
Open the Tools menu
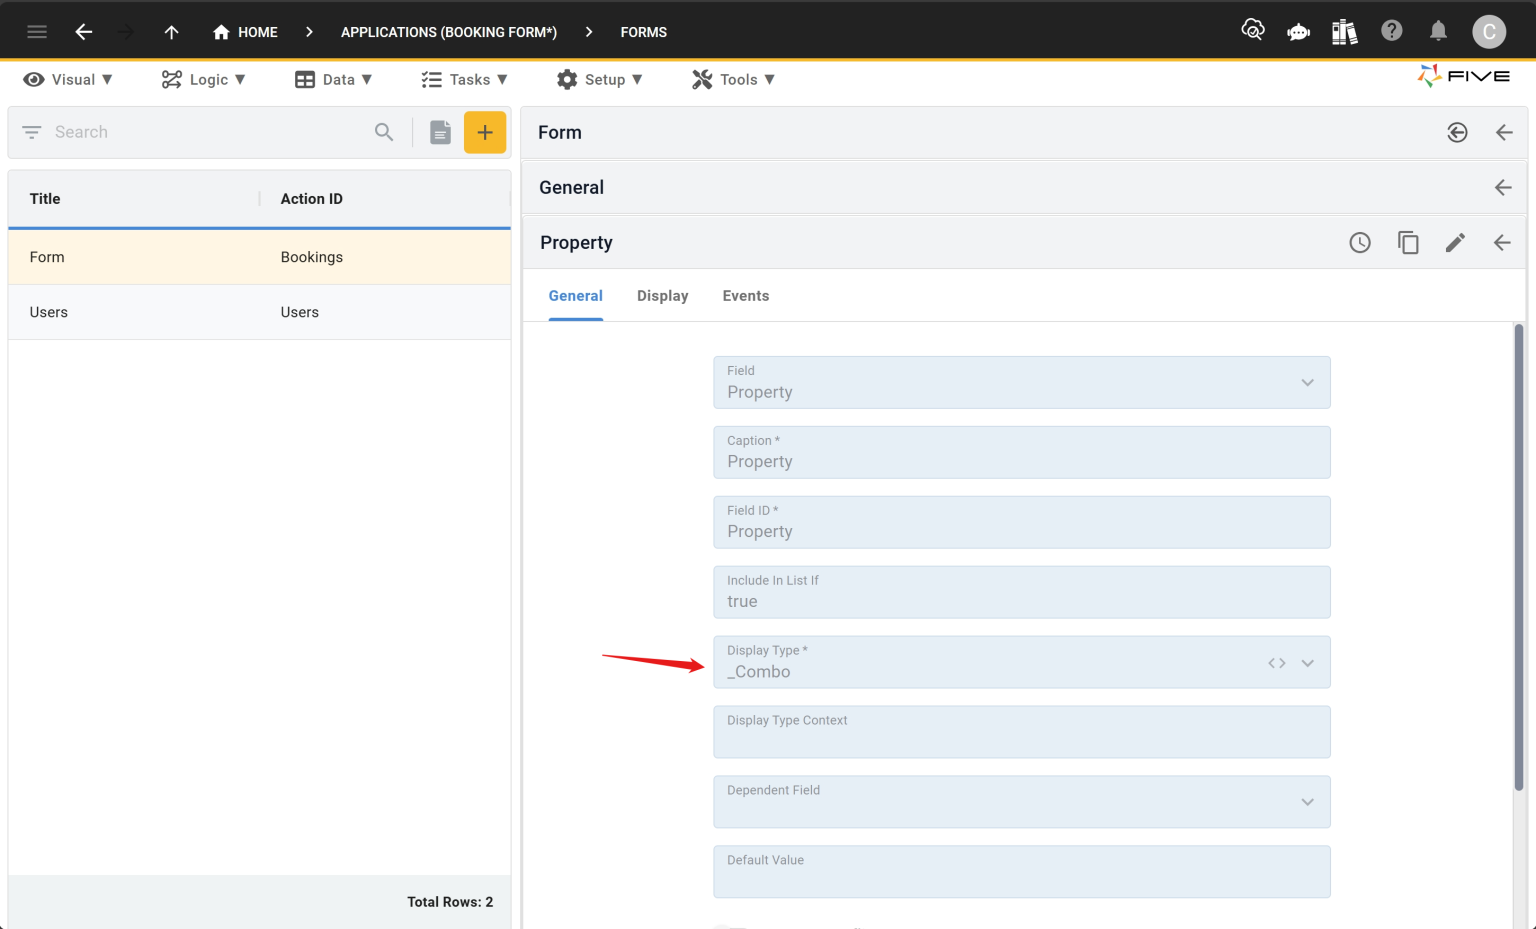pyautogui.click(x=733, y=79)
